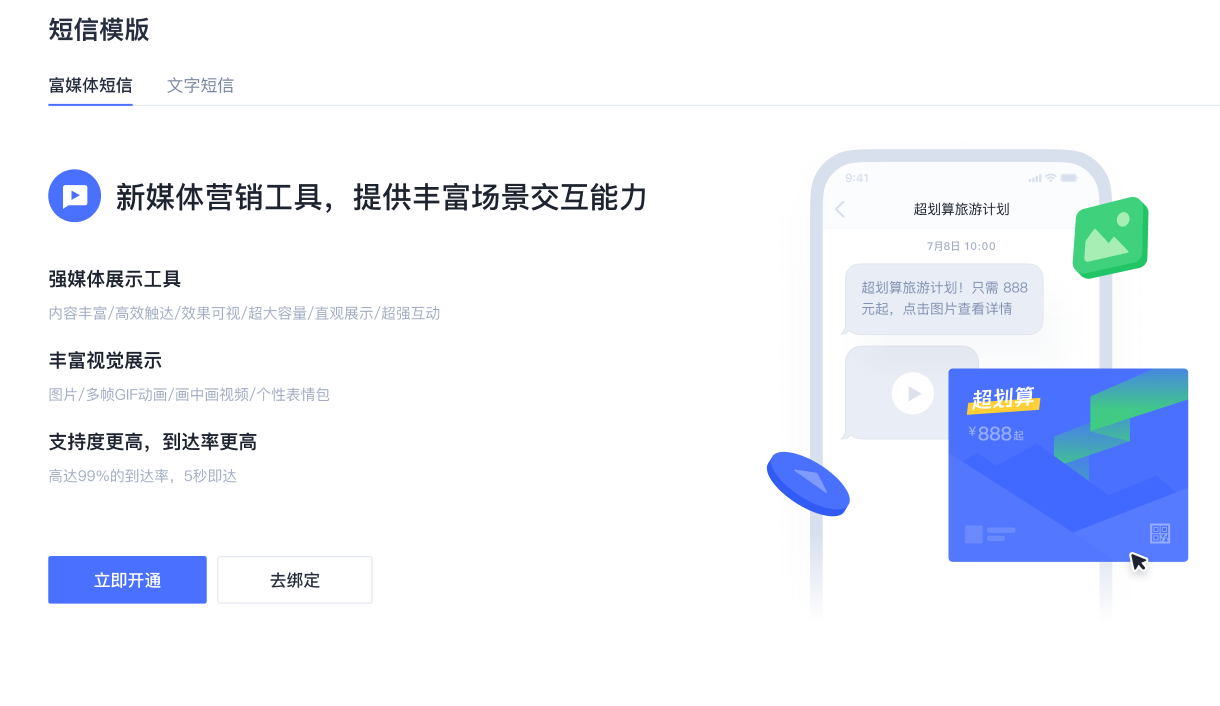Click the back chevron in phone header
Viewport: 1220px width, 706px height.
tap(840, 209)
